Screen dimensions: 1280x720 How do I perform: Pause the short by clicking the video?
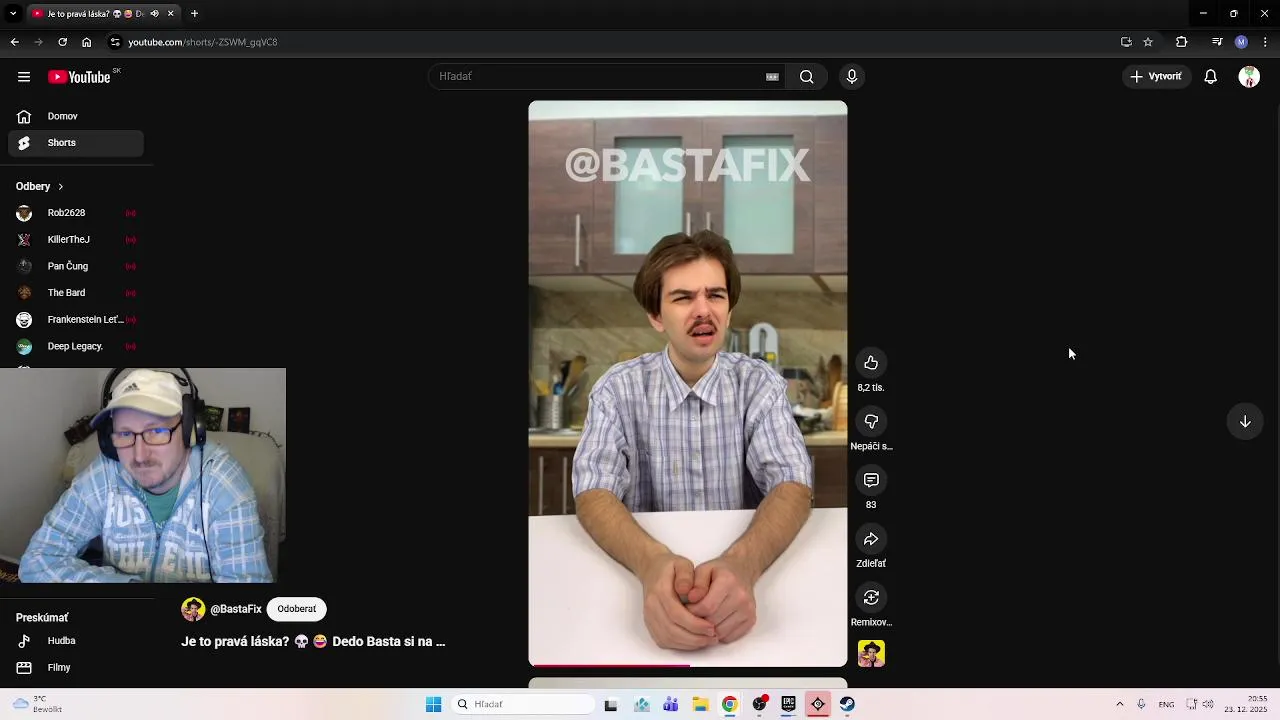point(688,383)
